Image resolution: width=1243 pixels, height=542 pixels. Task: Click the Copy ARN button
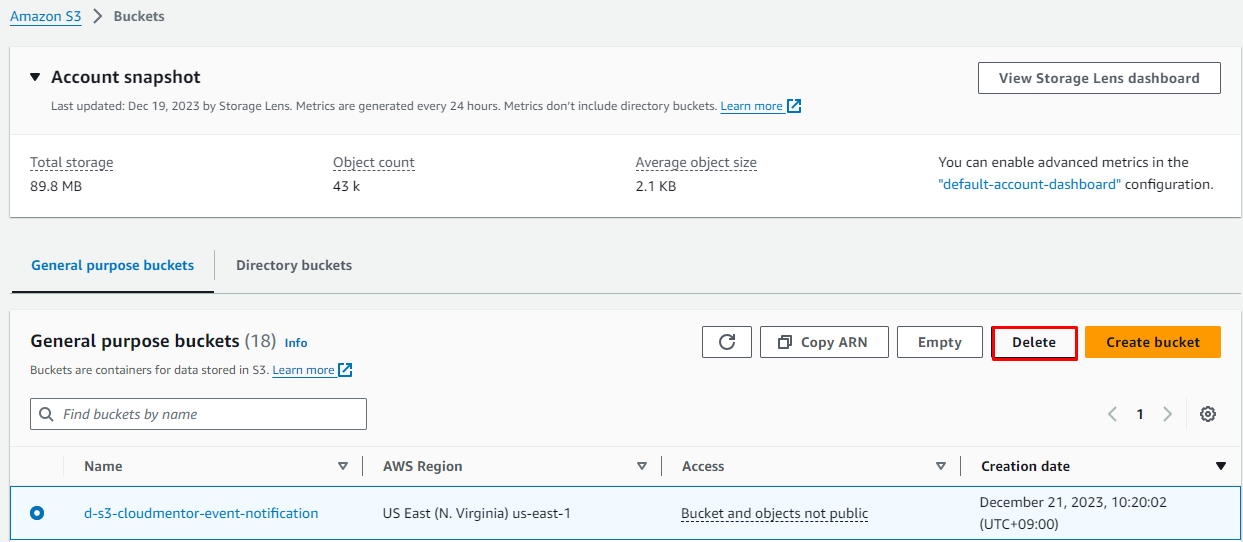pos(823,342)
